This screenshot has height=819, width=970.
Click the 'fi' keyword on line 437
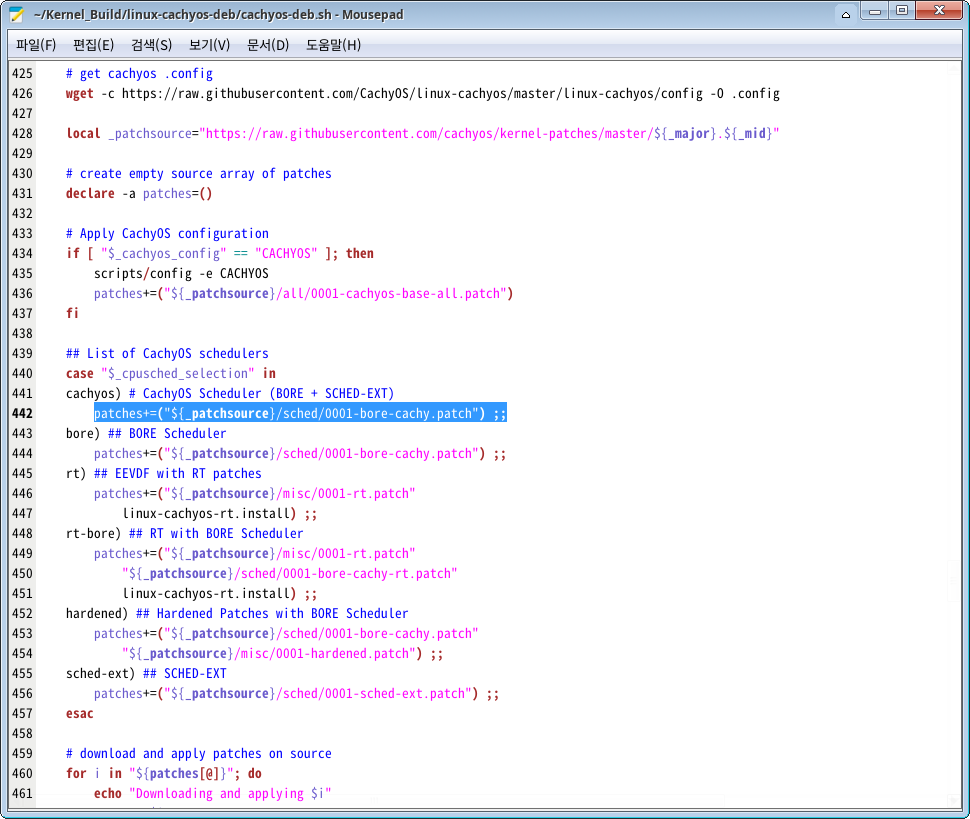point(72,313)
